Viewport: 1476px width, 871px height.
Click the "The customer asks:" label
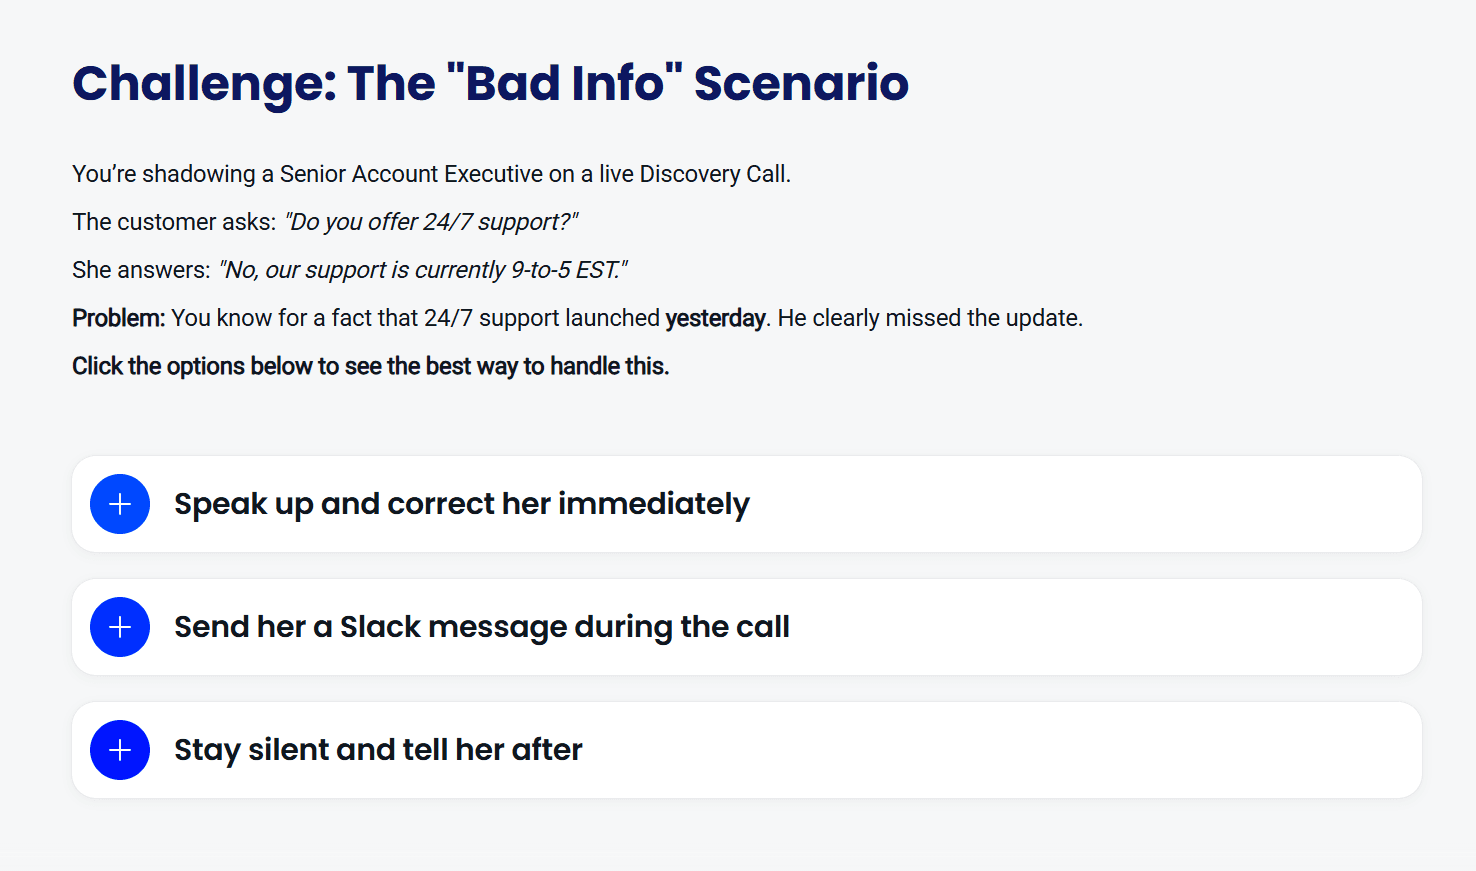tap(174, 222)
